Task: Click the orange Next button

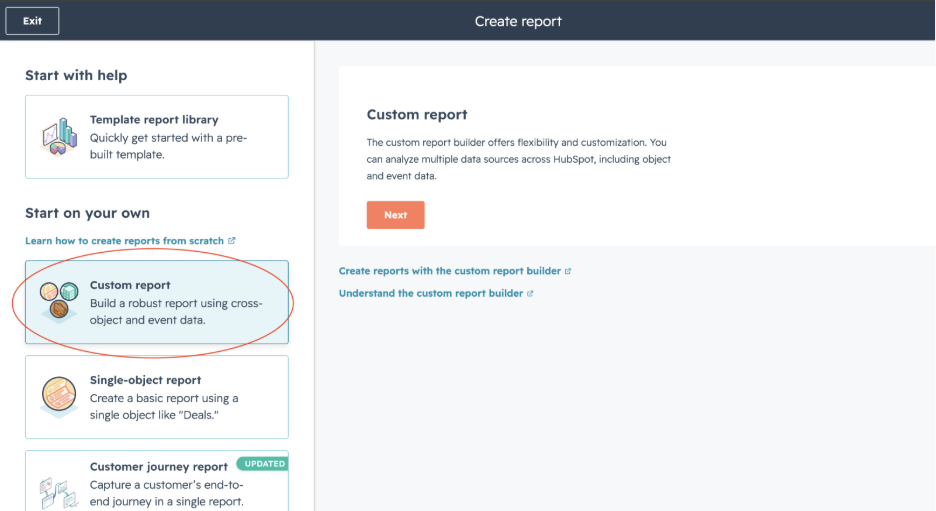Action: 395,215
